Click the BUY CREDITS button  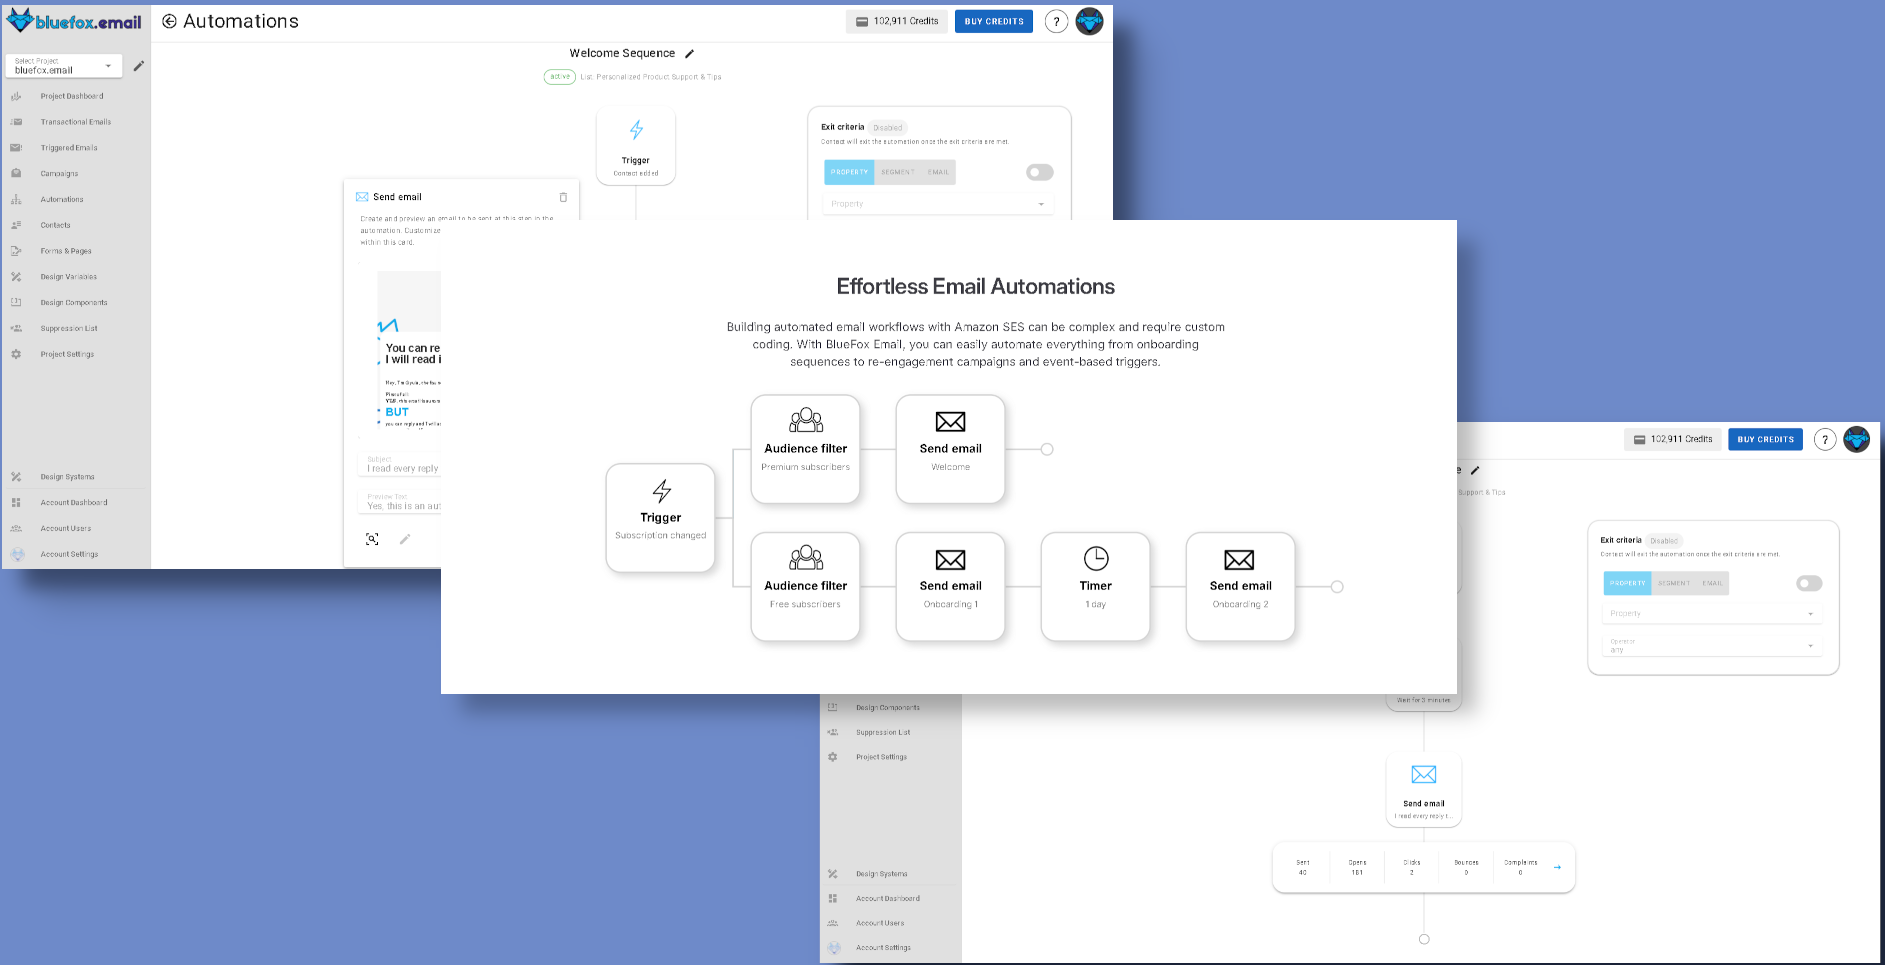[993, 21]
